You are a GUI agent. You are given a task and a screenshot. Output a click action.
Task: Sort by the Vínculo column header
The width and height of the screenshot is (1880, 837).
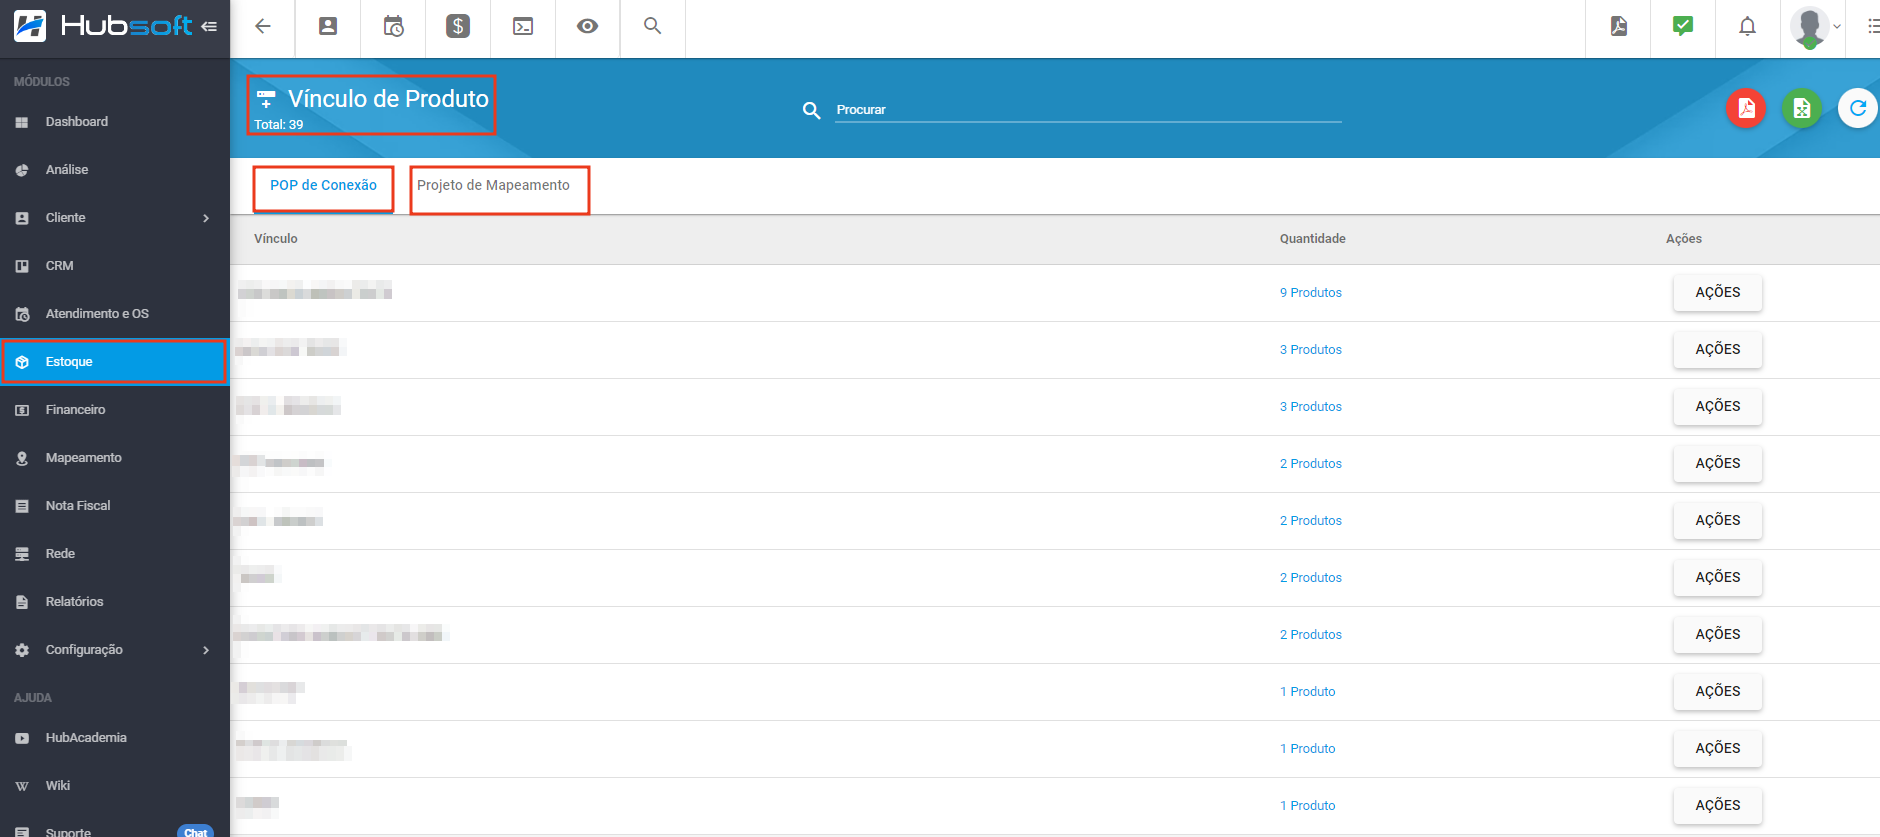pyautogui.click(x=276, y=239)
